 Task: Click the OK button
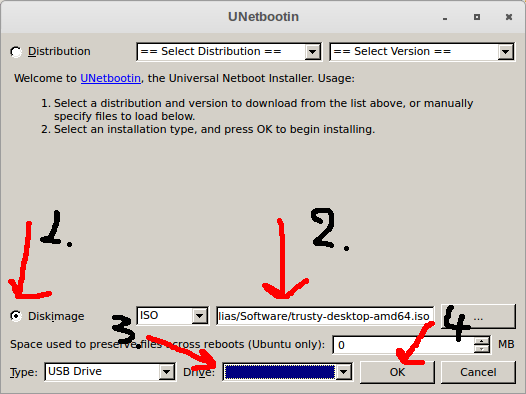click(397, 372)
